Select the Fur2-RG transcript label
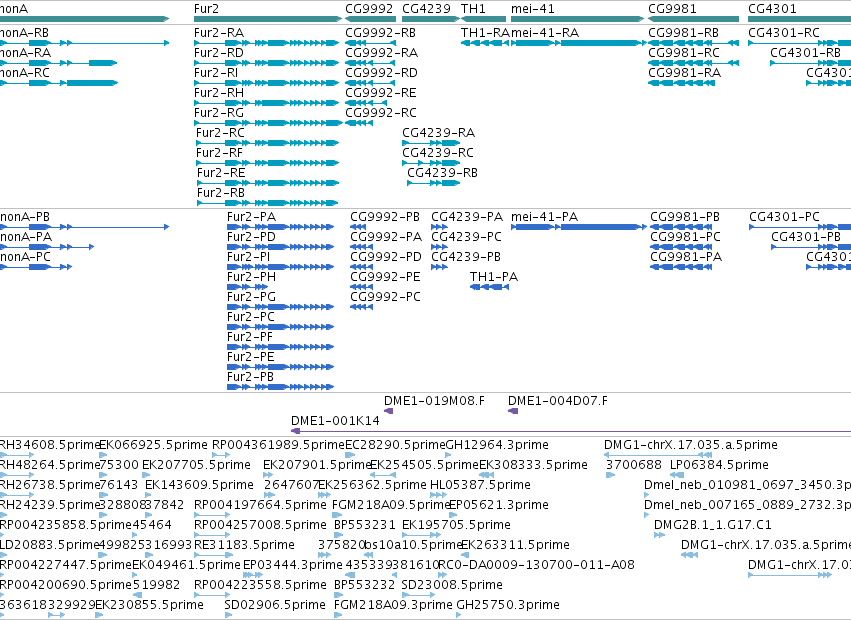 tap(219, 113)
